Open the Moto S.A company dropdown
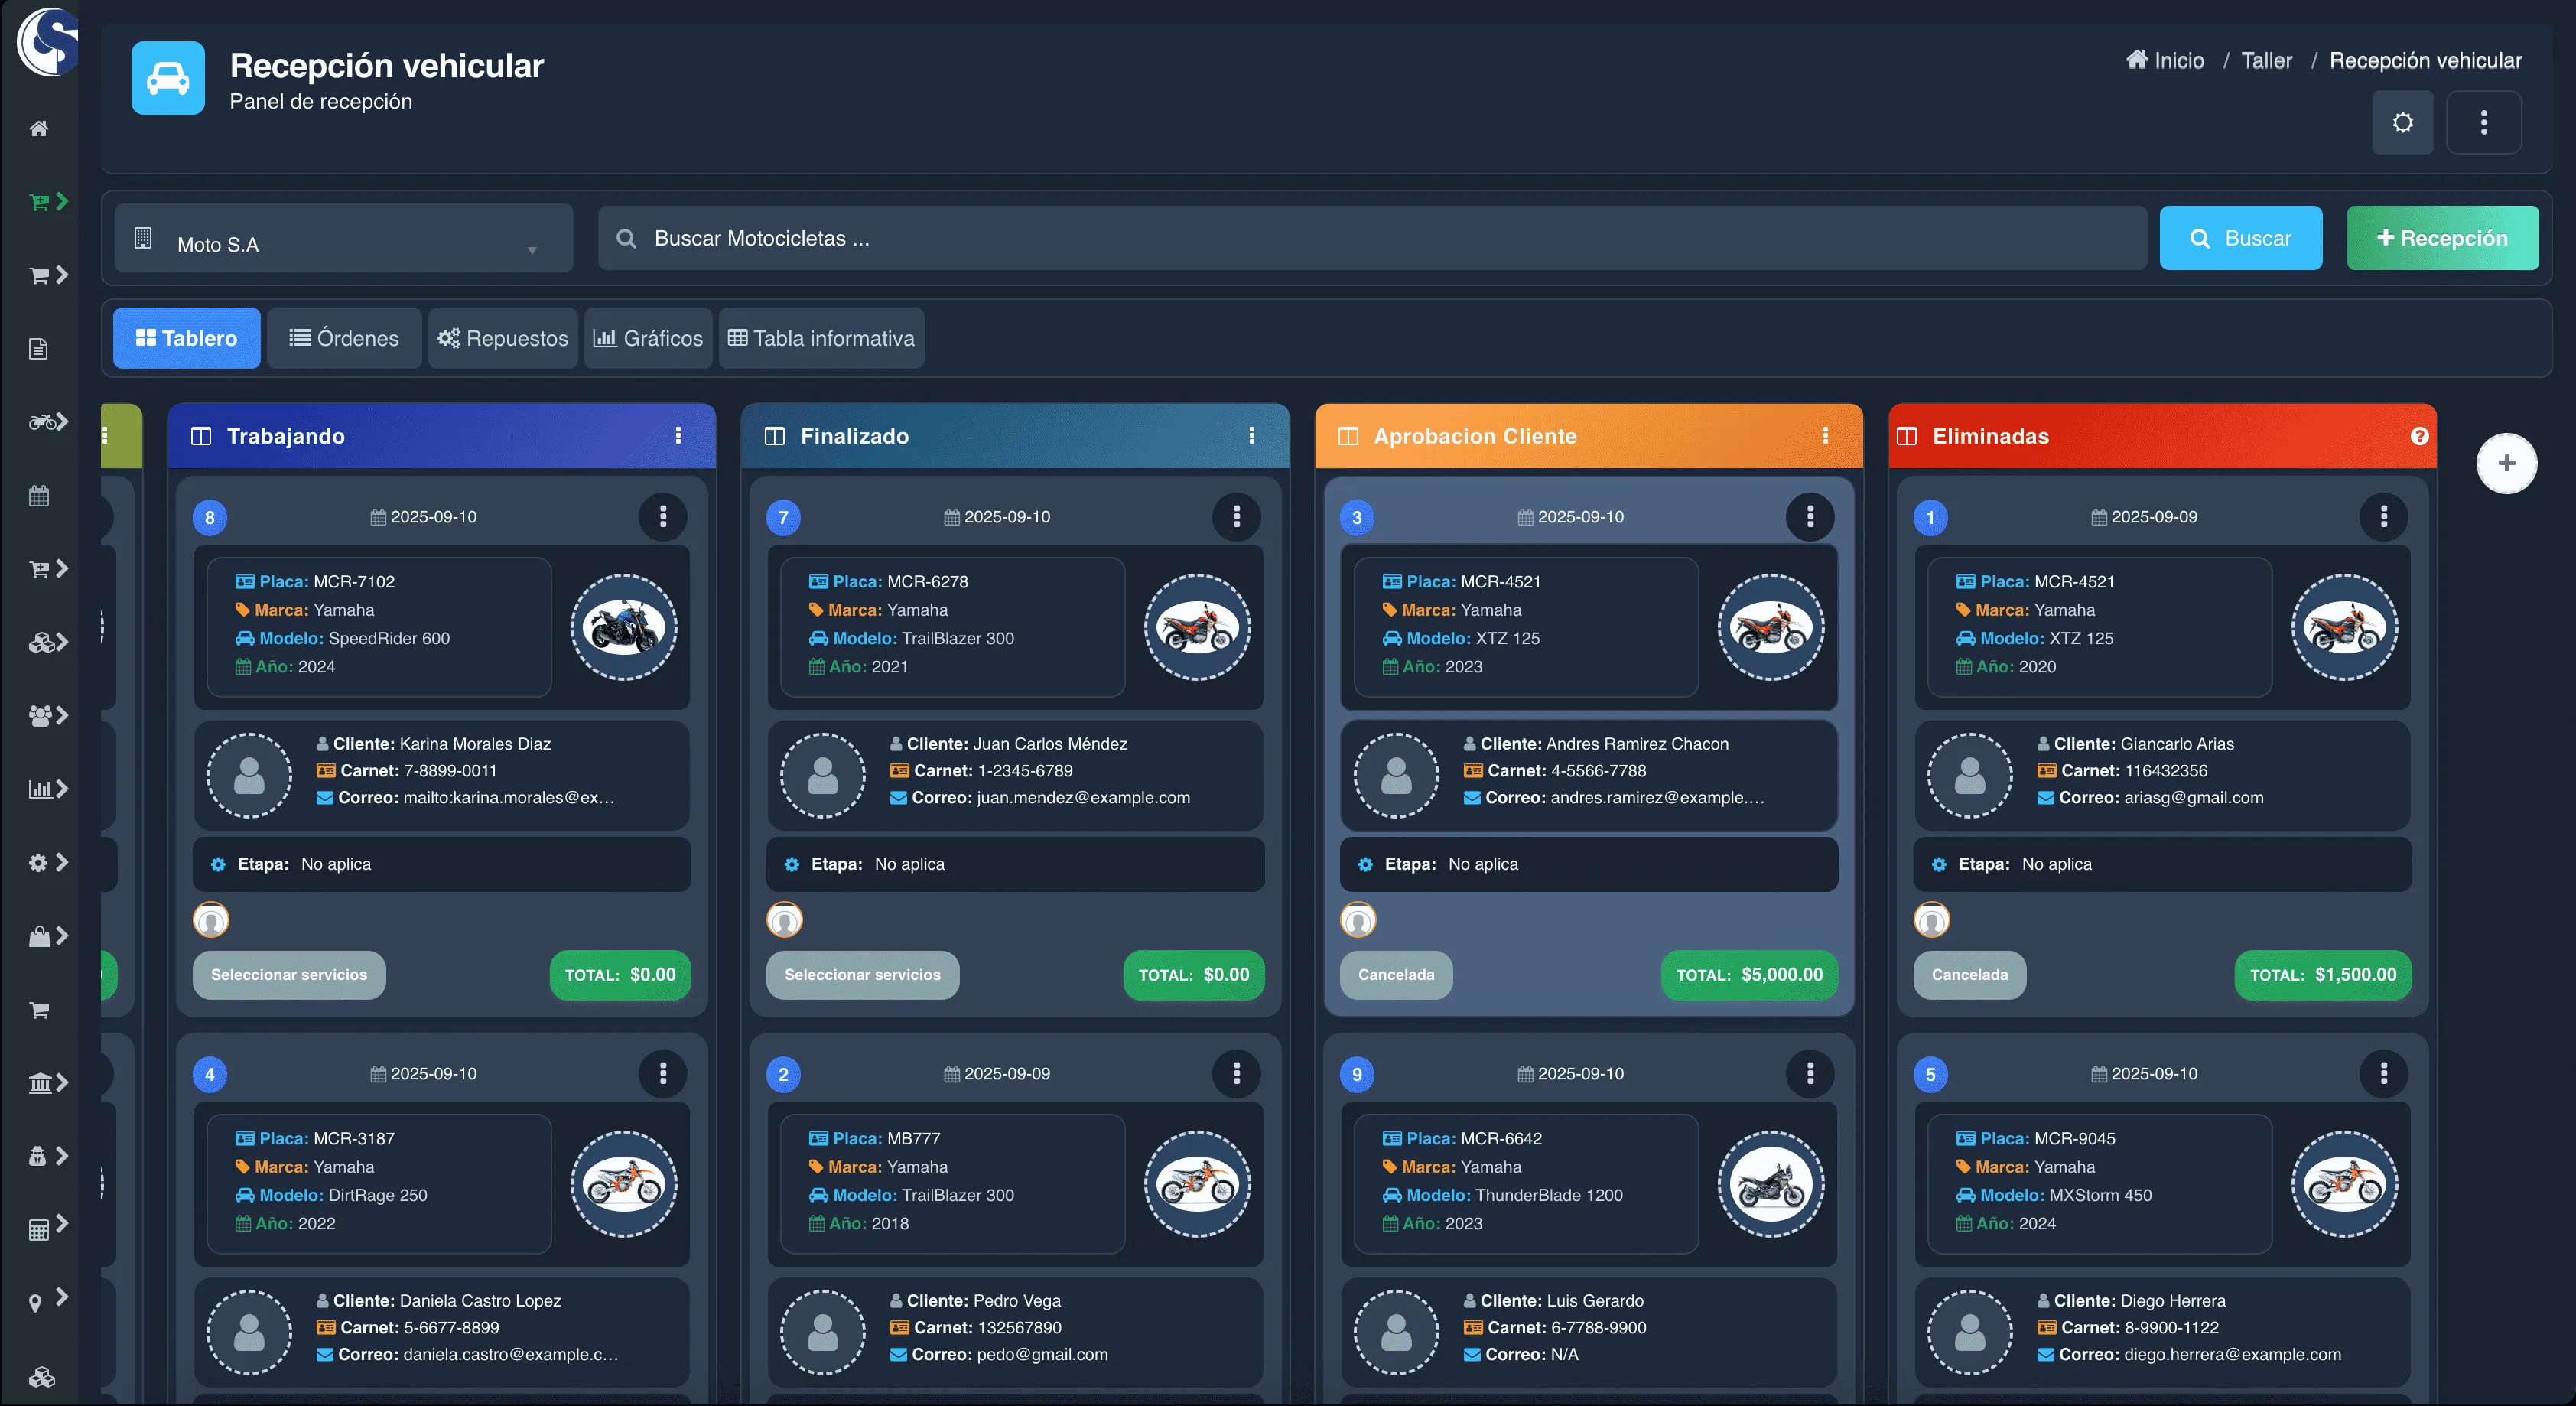2576x1406 pixels. coord(343,240)
